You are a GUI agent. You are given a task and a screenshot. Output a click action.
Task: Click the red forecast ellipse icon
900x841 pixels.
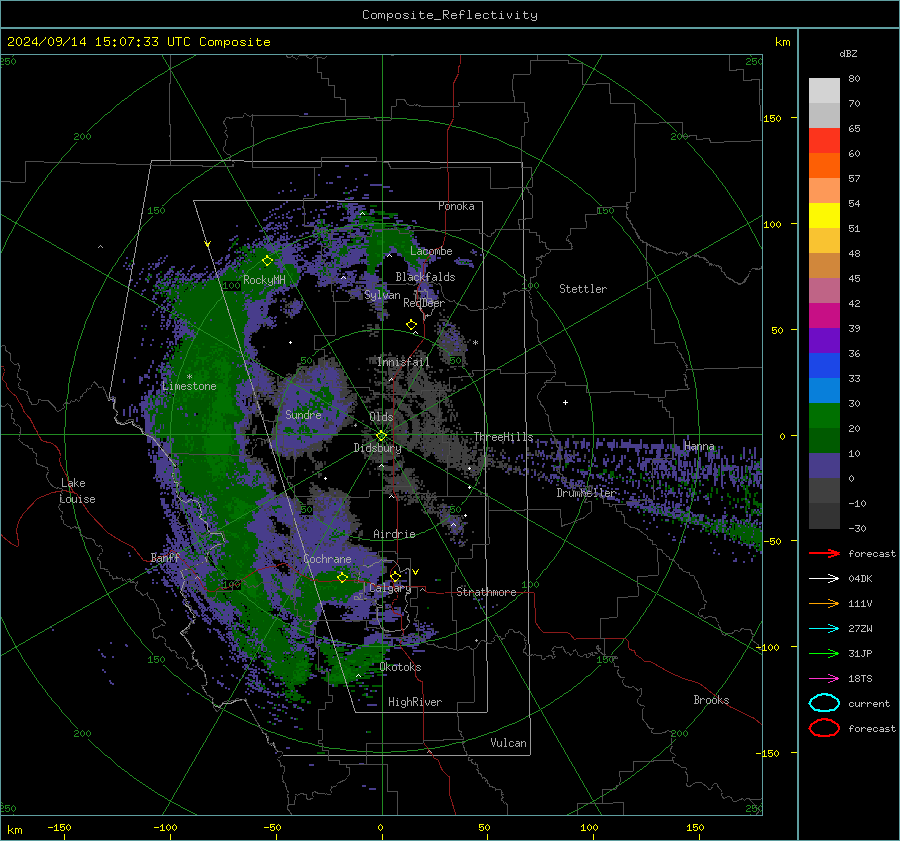pyautogui.click(x=824, y=728)
